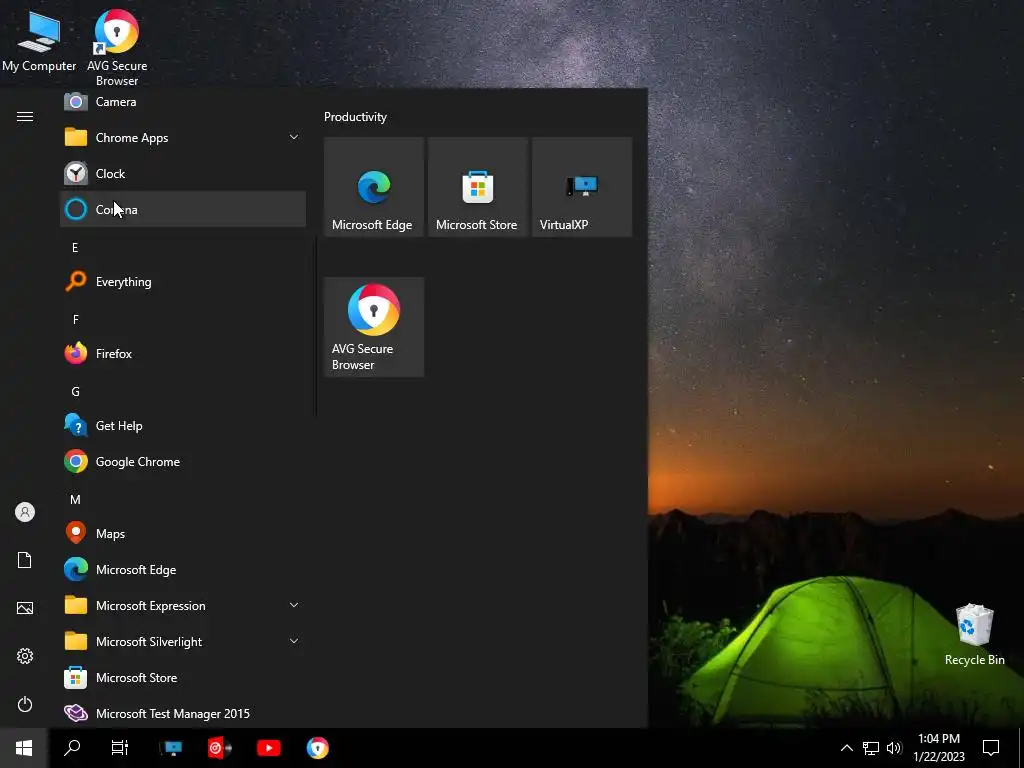Open Task View on the taskbar
The height and width of the screenshot is (768, 1024).
pyautogui.click(x=120, y=748)
